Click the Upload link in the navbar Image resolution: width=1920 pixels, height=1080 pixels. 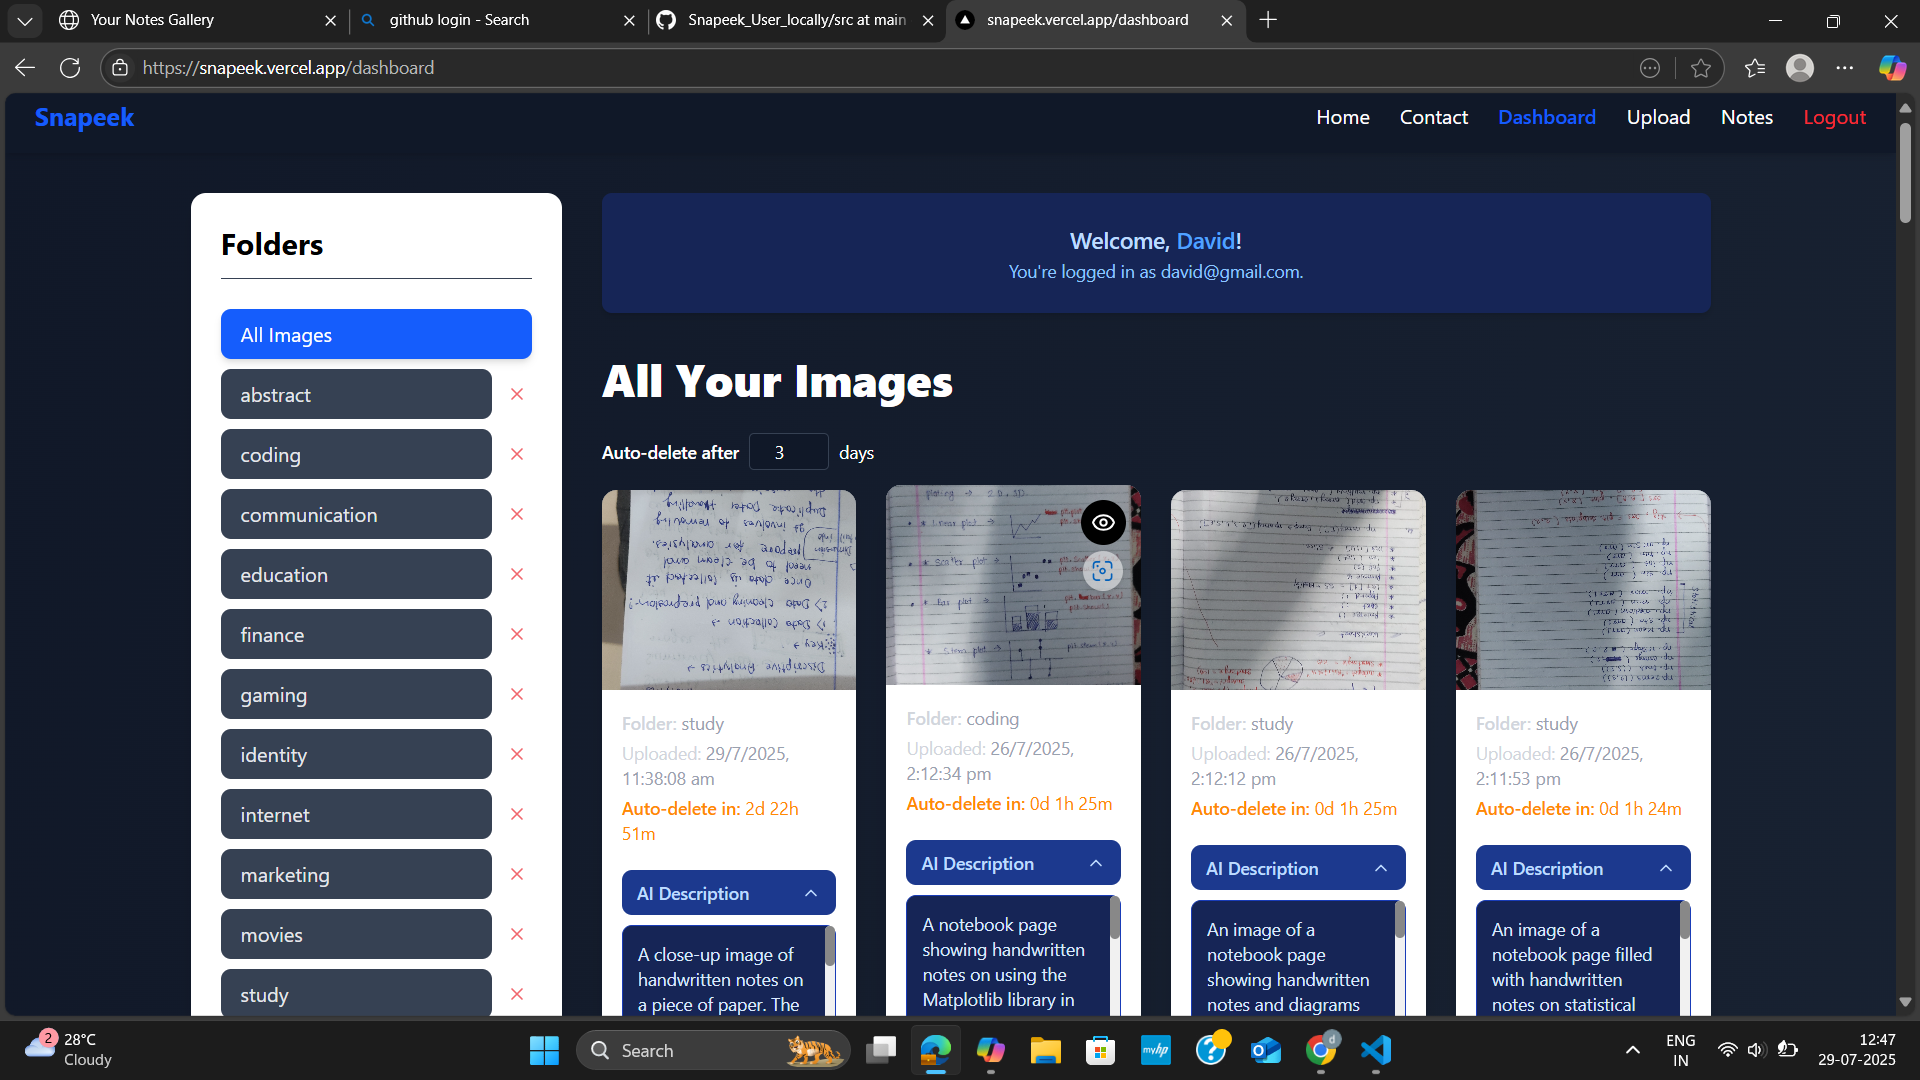1657,117
